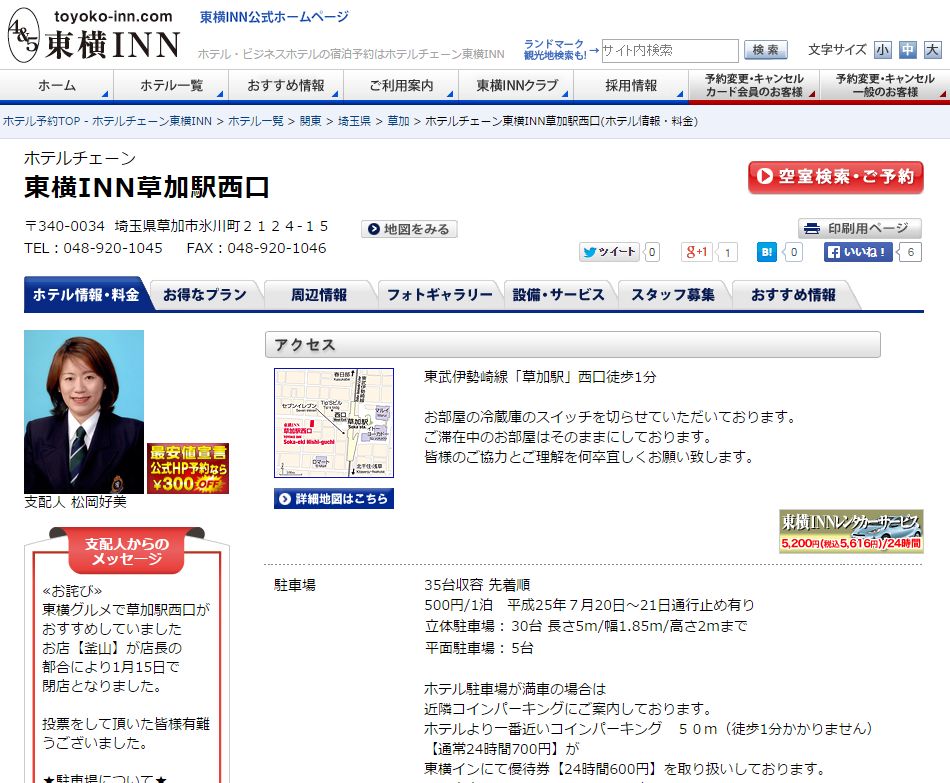The image size is (950, 783).
Task: Open the ホーム navigation menu
Action: coord(57,85)
